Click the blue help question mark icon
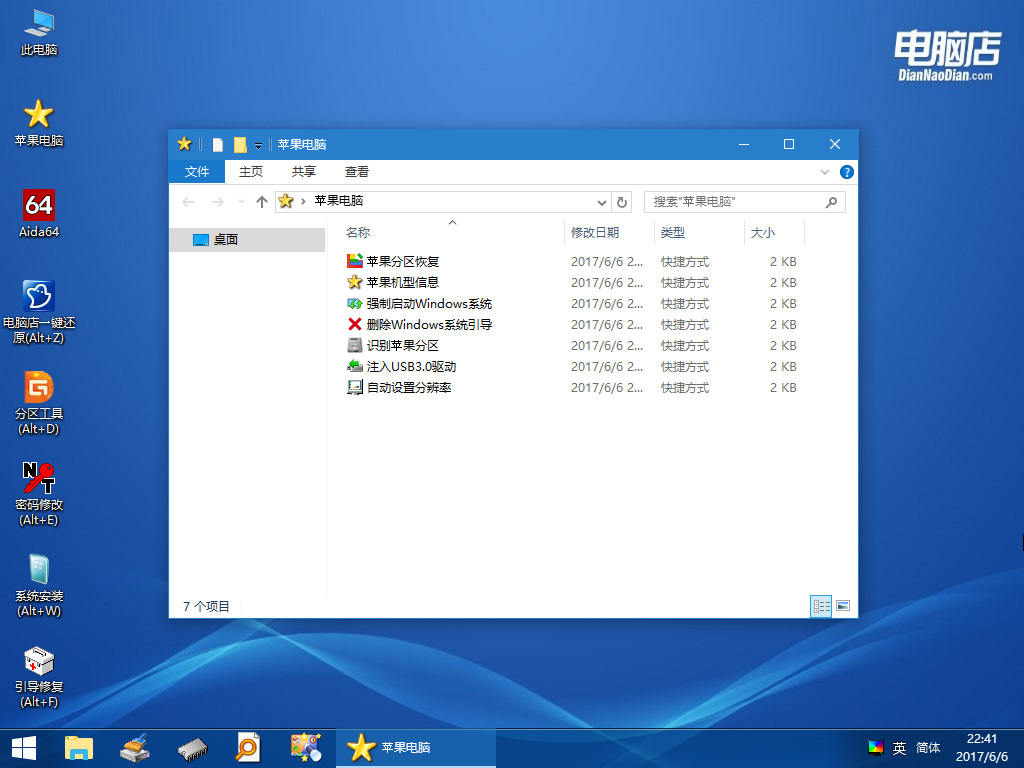 [846, 172]
